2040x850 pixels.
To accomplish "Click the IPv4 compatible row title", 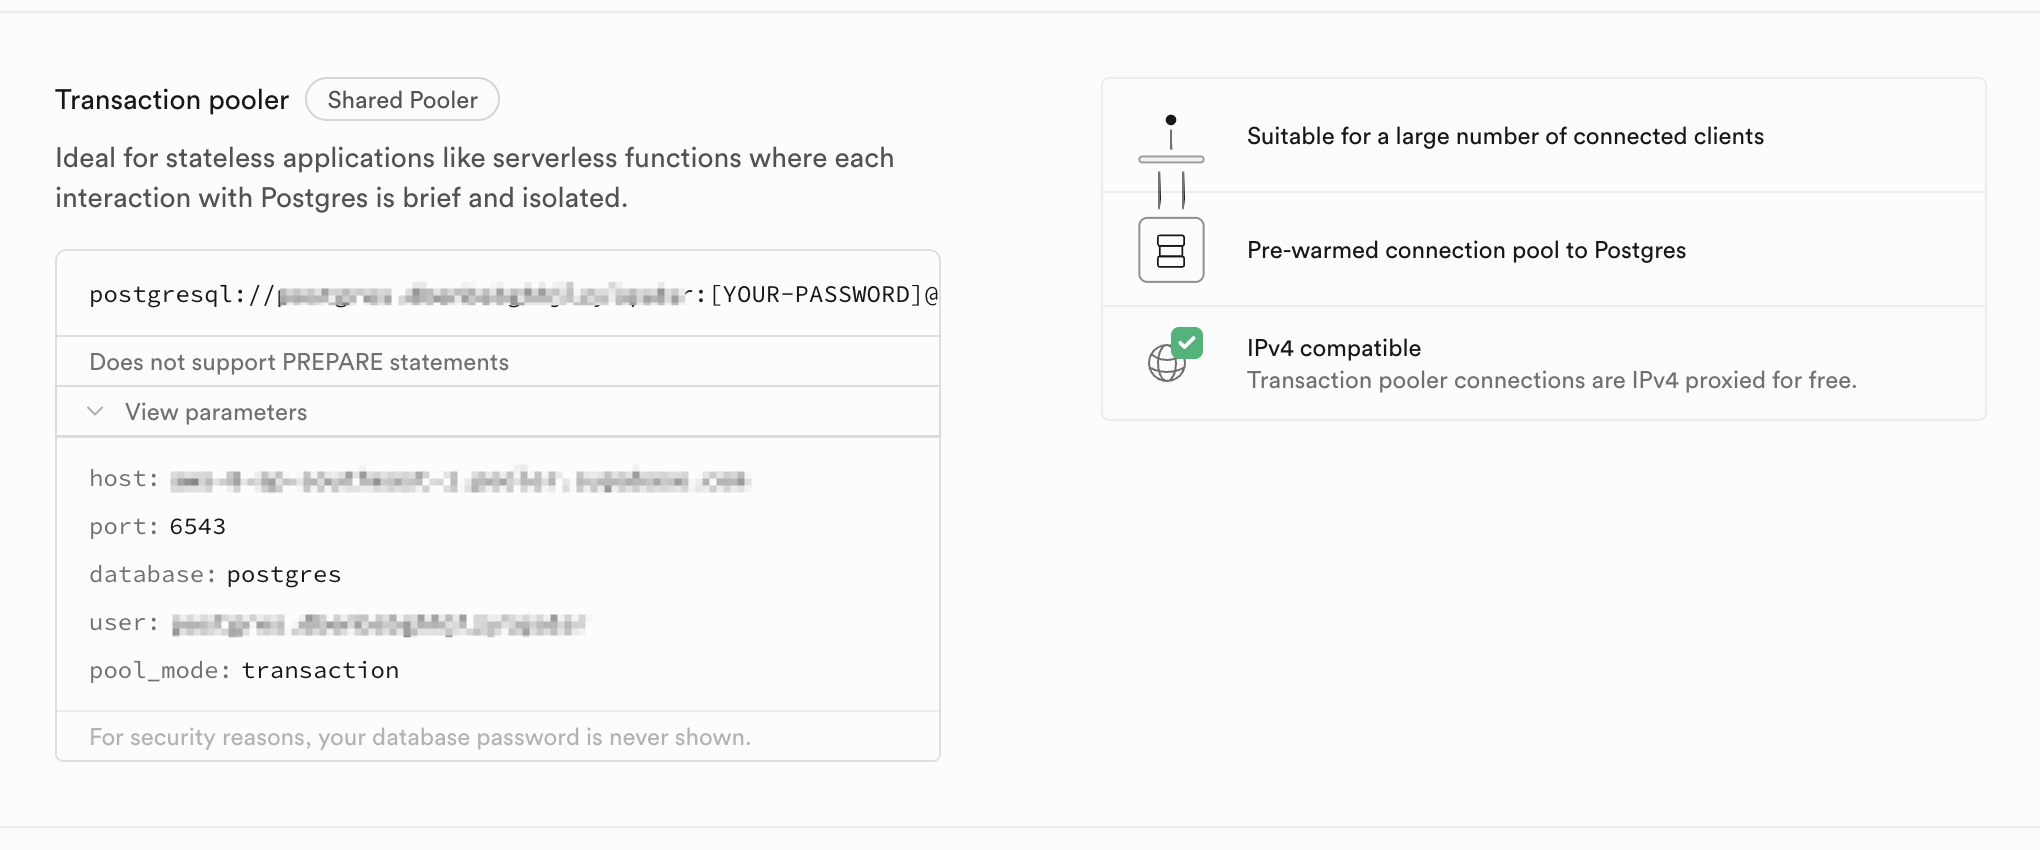I will (x=1334, y=348).
